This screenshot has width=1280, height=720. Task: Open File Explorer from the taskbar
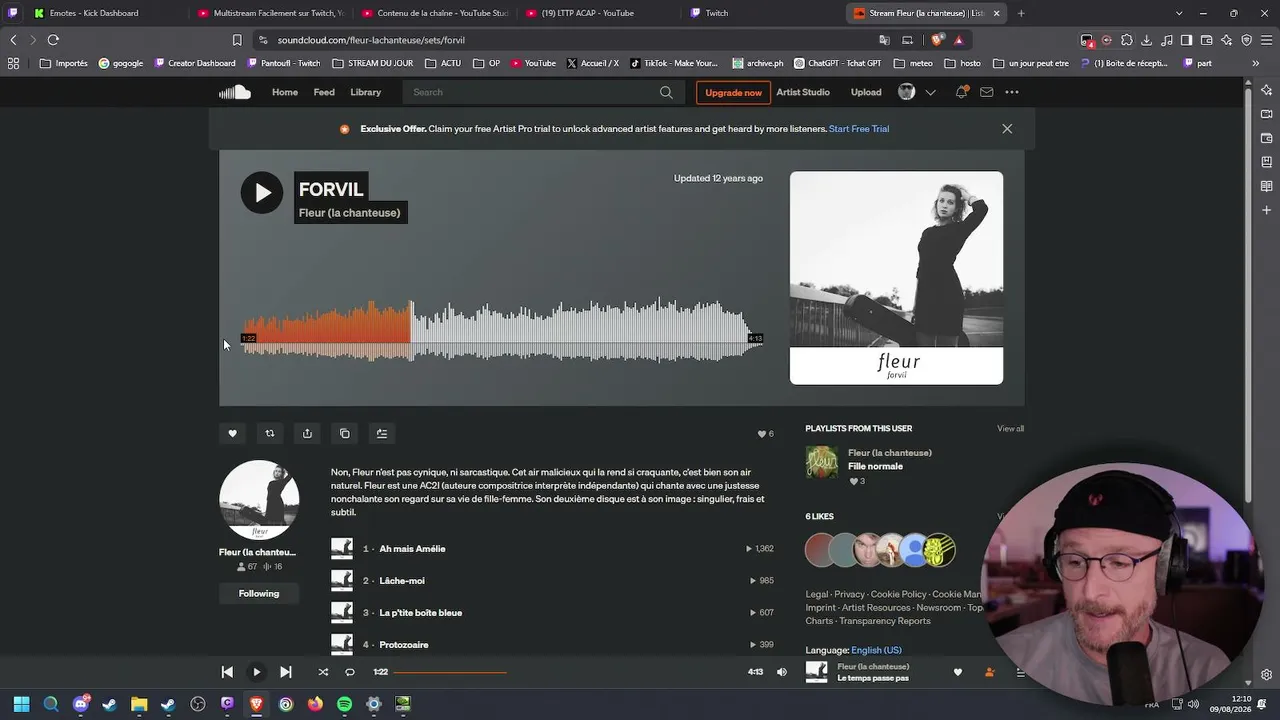click(x=139, y=704)
